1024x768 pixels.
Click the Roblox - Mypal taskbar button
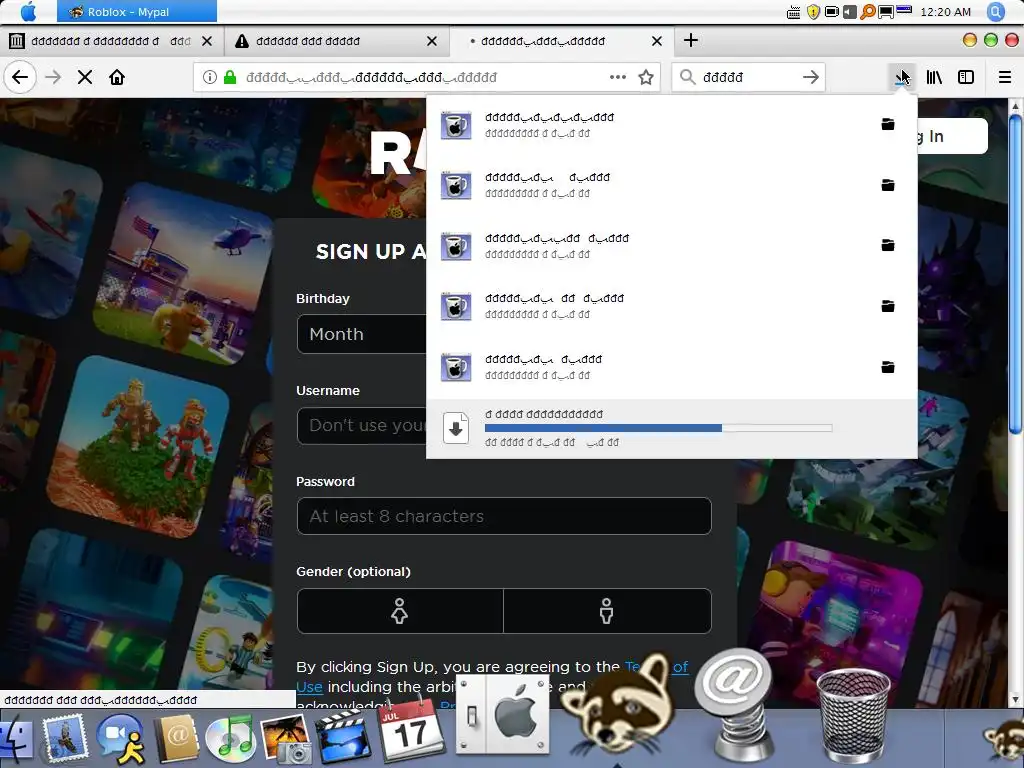coord(136,12)
